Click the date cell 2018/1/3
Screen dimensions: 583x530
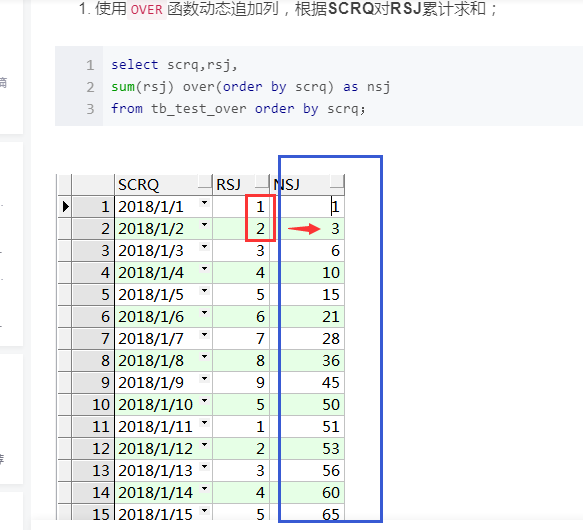click(163, 251)
